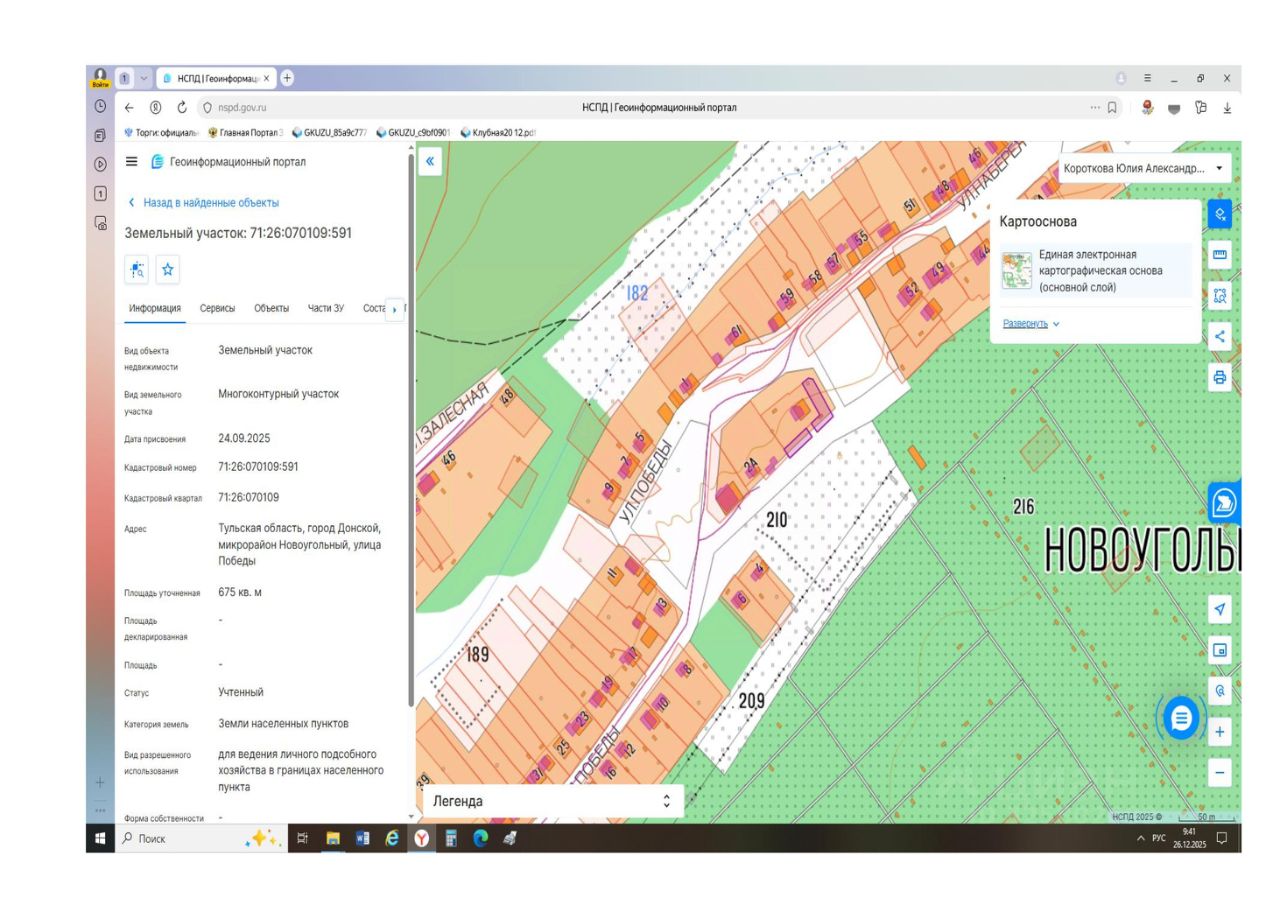Click the show object on map icon
The width and height of the screenshot is (1280, 905).
(137, 269)
